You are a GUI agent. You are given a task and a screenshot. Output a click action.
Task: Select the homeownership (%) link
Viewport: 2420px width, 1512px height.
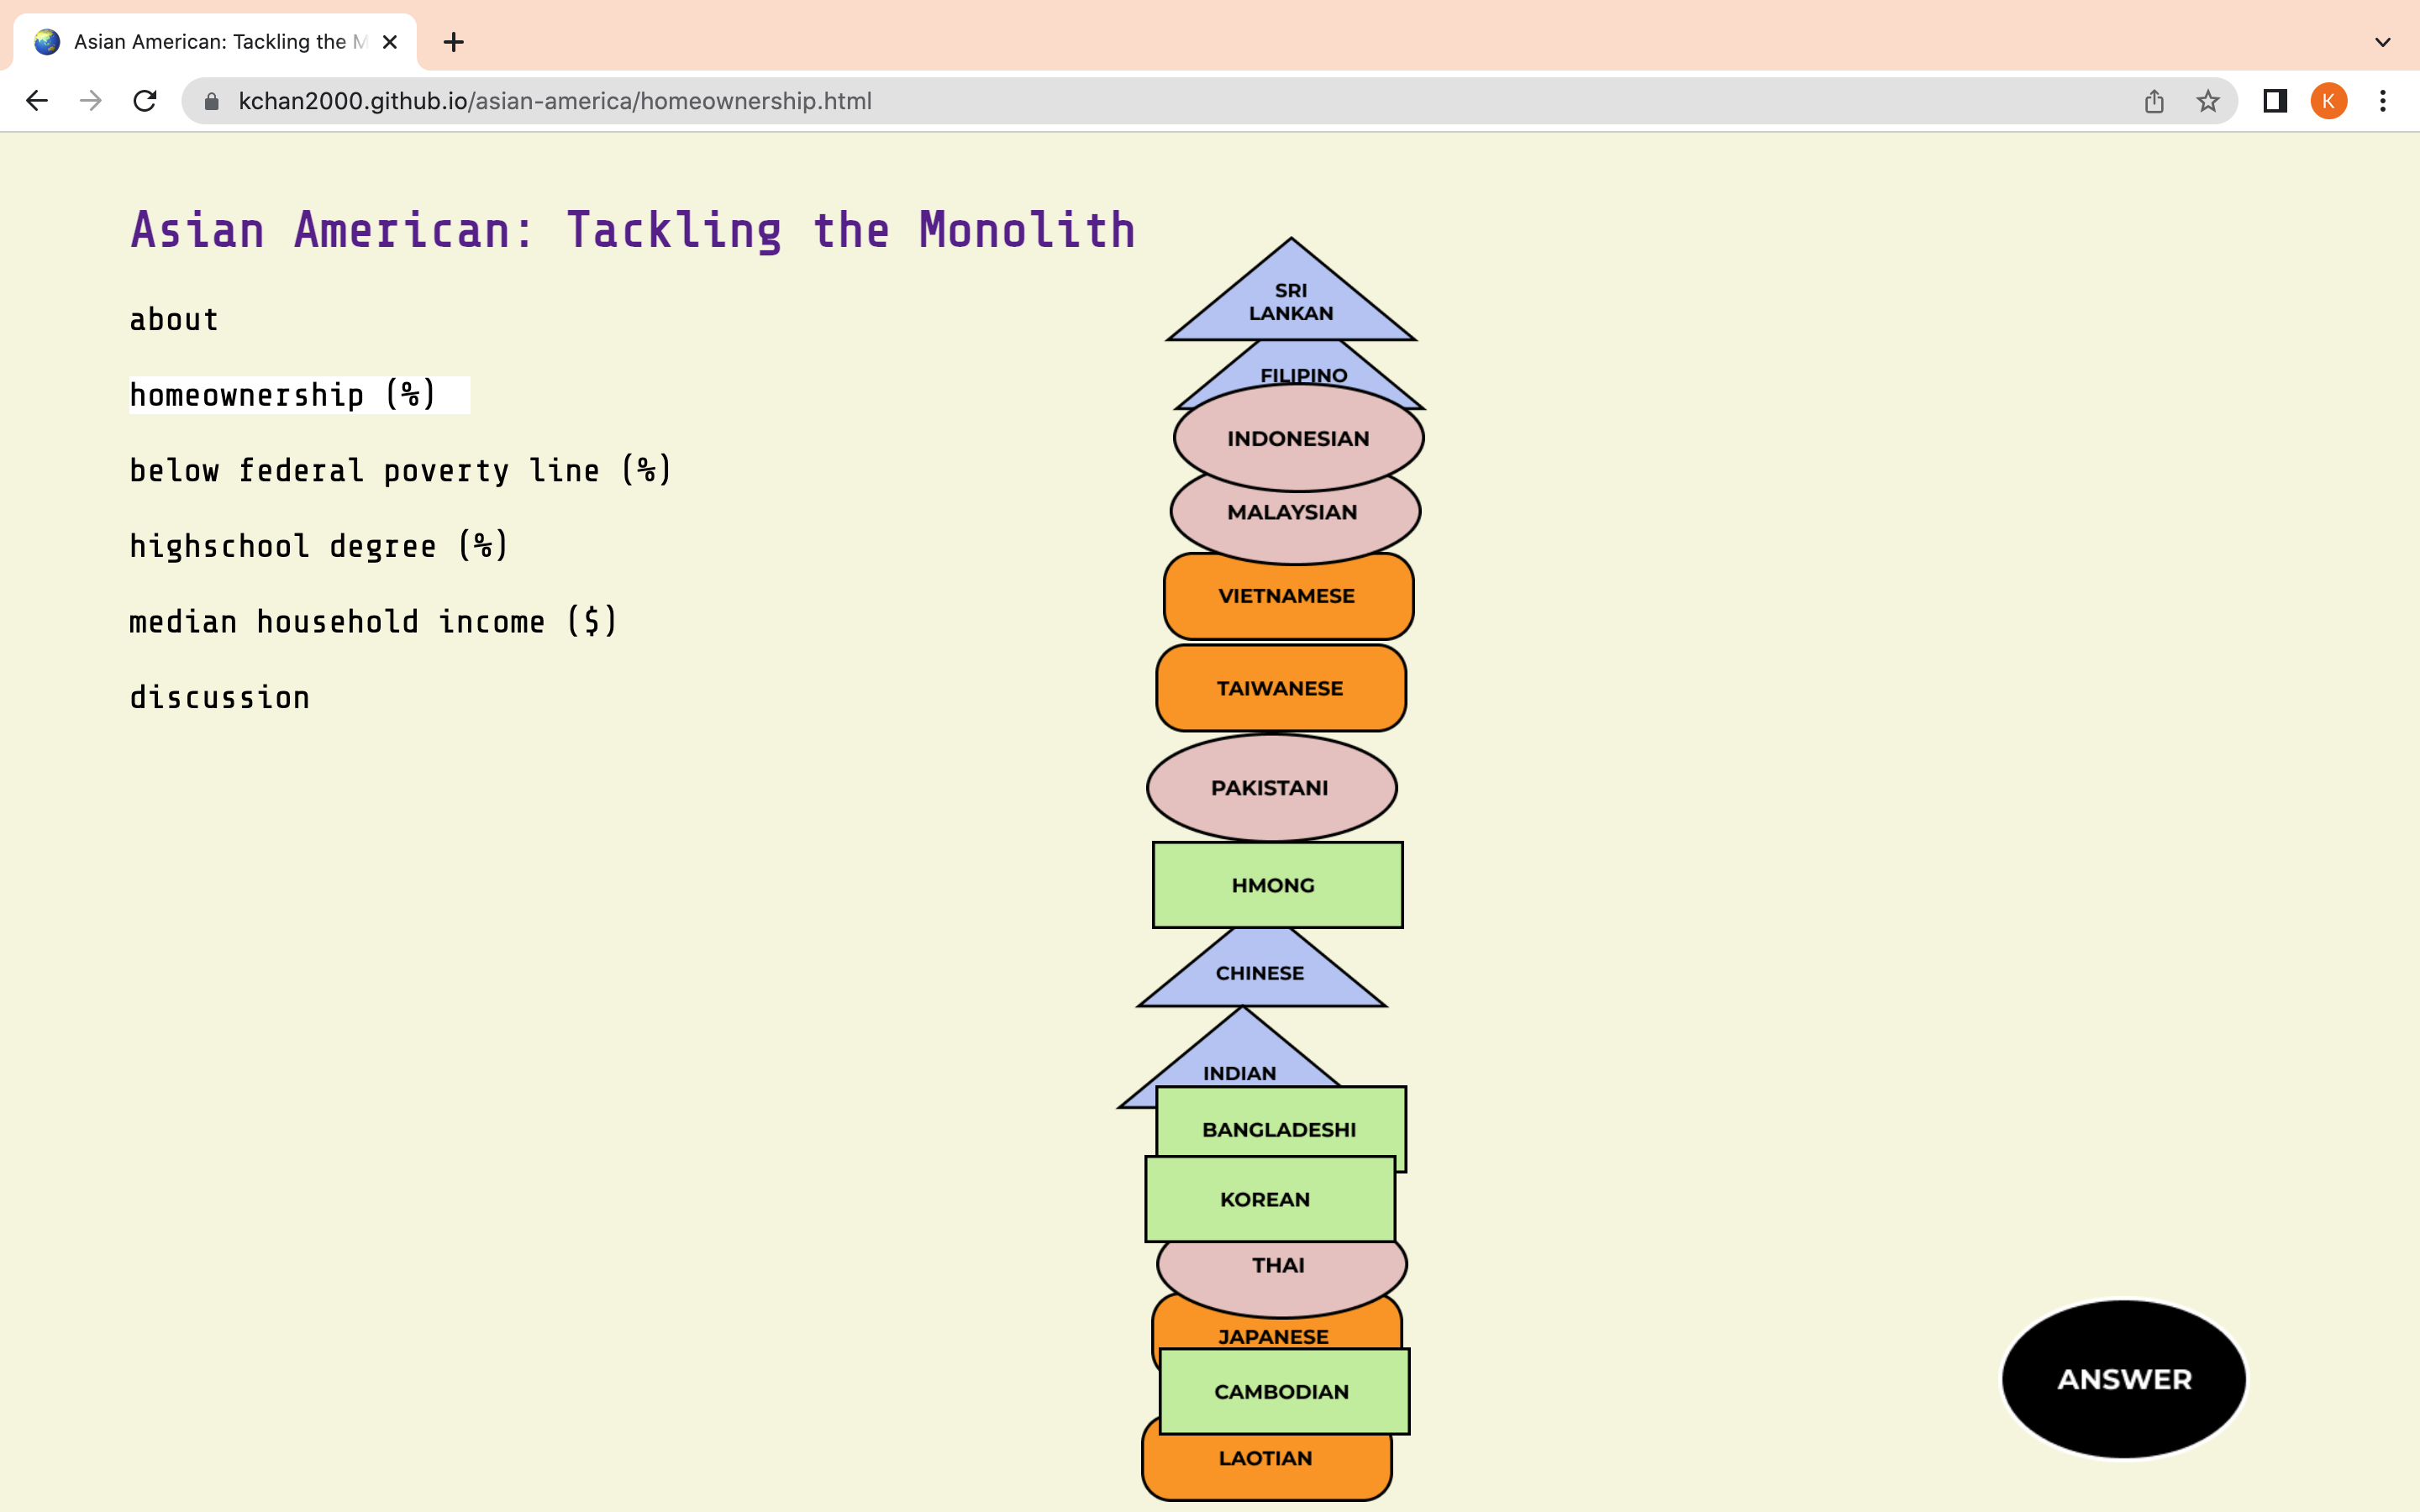click(283, 395)
